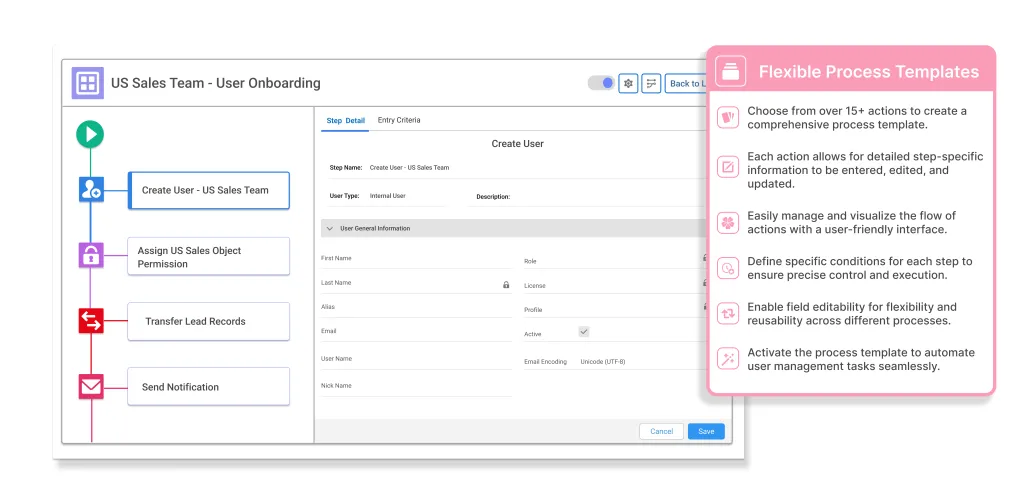Screen dimensions: 1024x504
Task: Click the Profile field
Action: (617, 309)
